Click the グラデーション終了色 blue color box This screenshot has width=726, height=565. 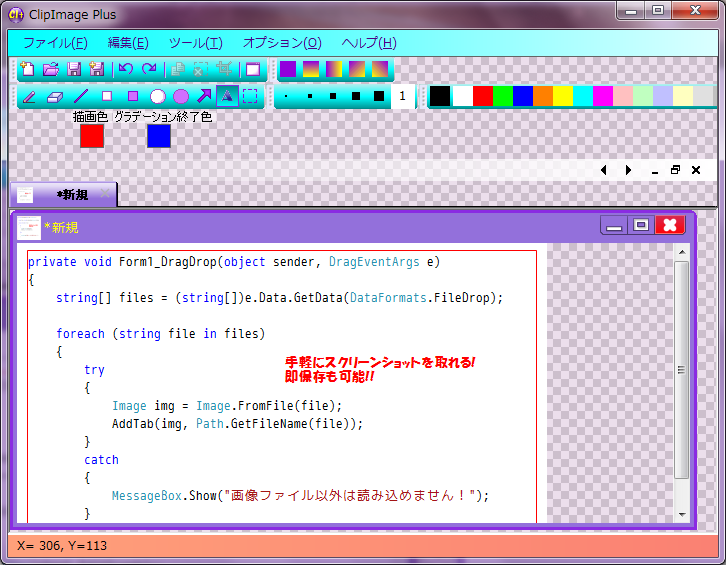[x=159, y=136]
